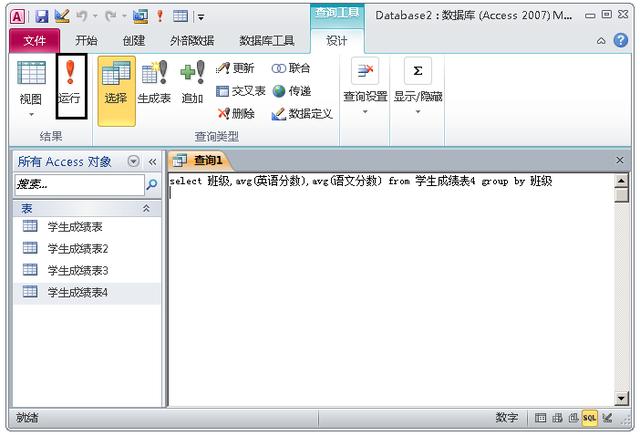Click the 交叉表 crosstab query icon
The image size is (640, 436).
(x=240, y=91)
